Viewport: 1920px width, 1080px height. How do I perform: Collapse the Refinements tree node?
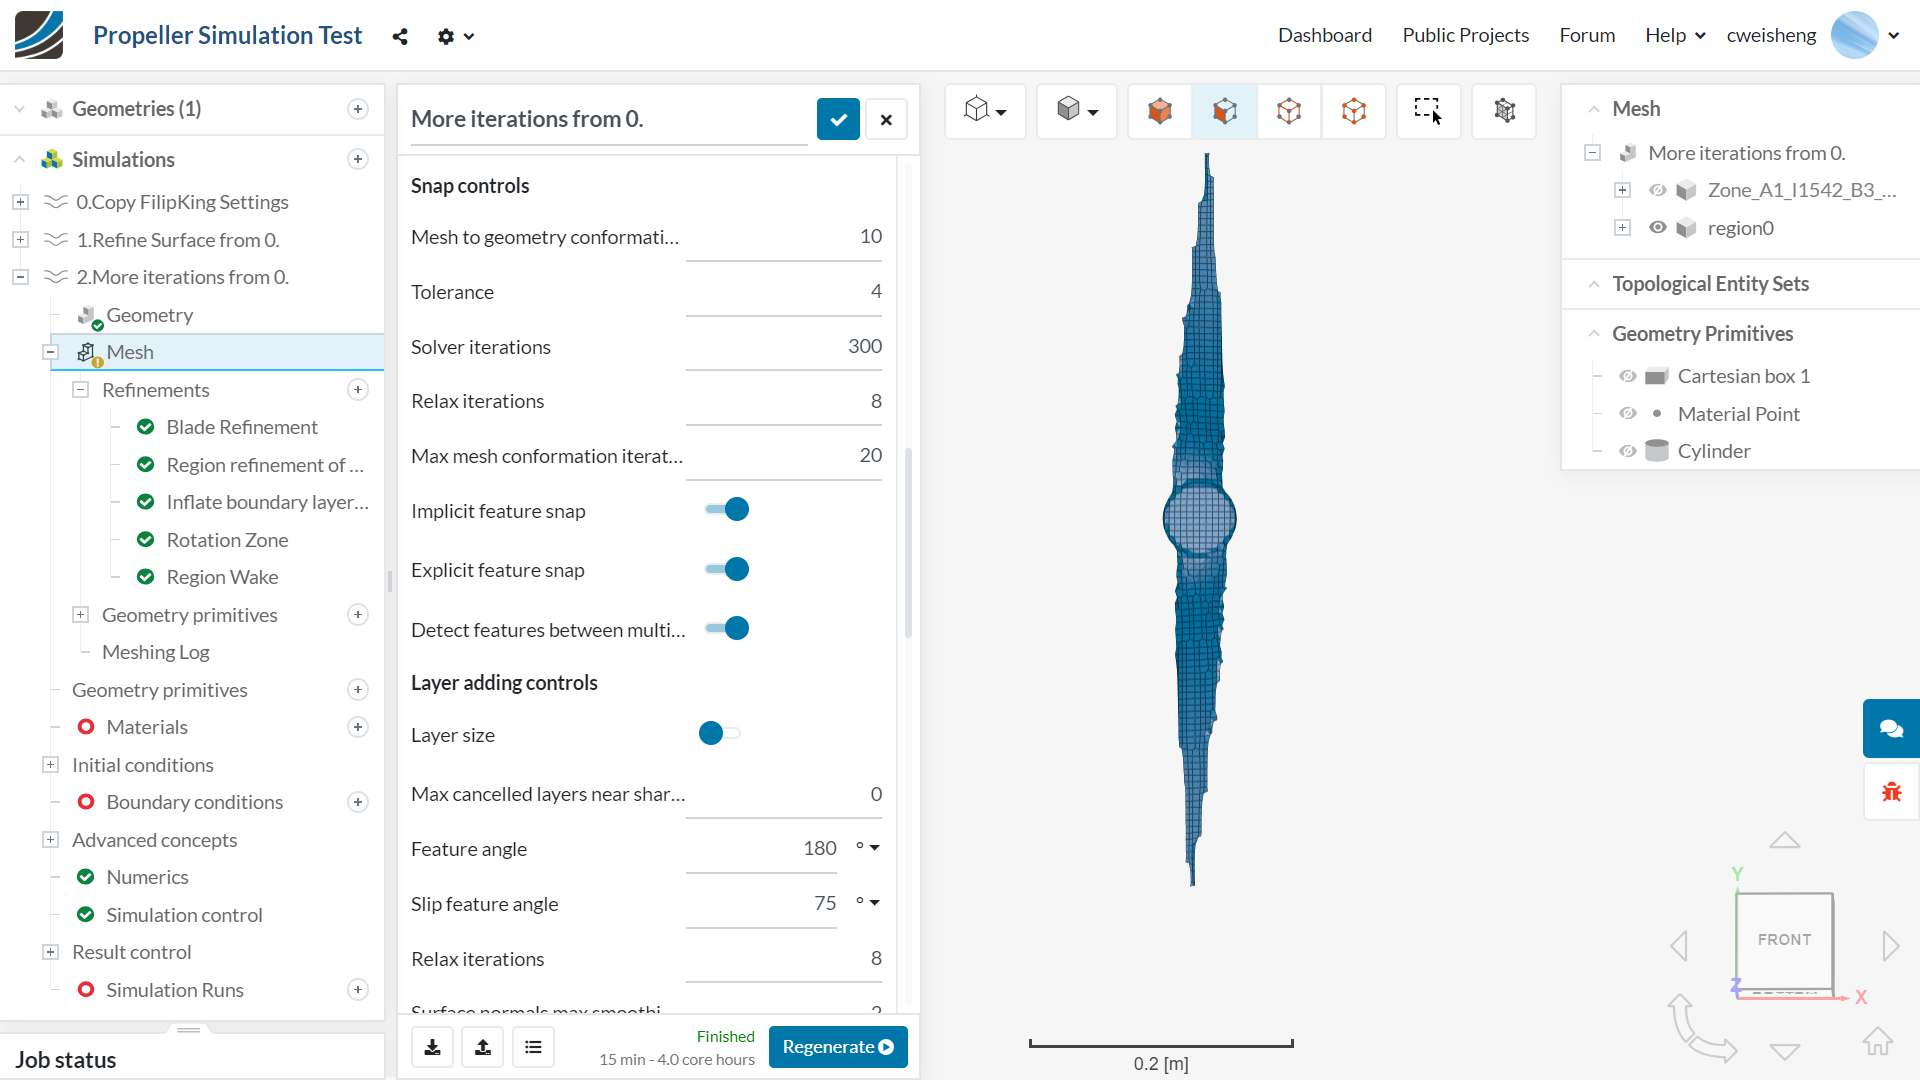(81, 390)
